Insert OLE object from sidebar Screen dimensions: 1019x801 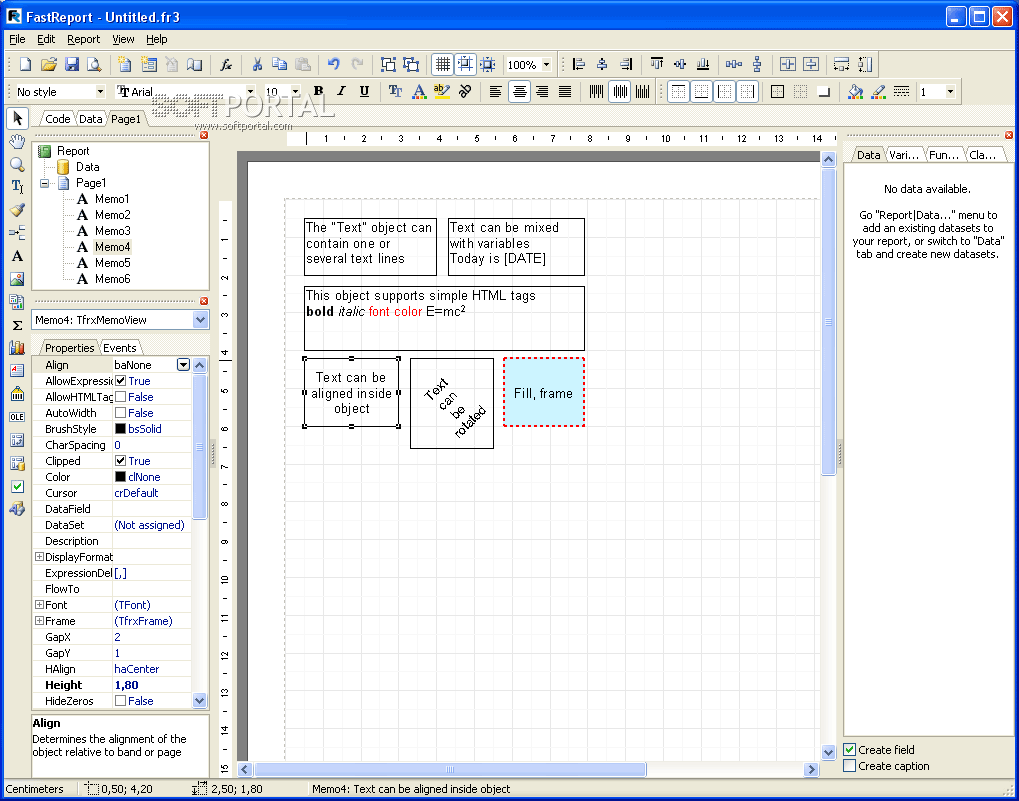18,417
